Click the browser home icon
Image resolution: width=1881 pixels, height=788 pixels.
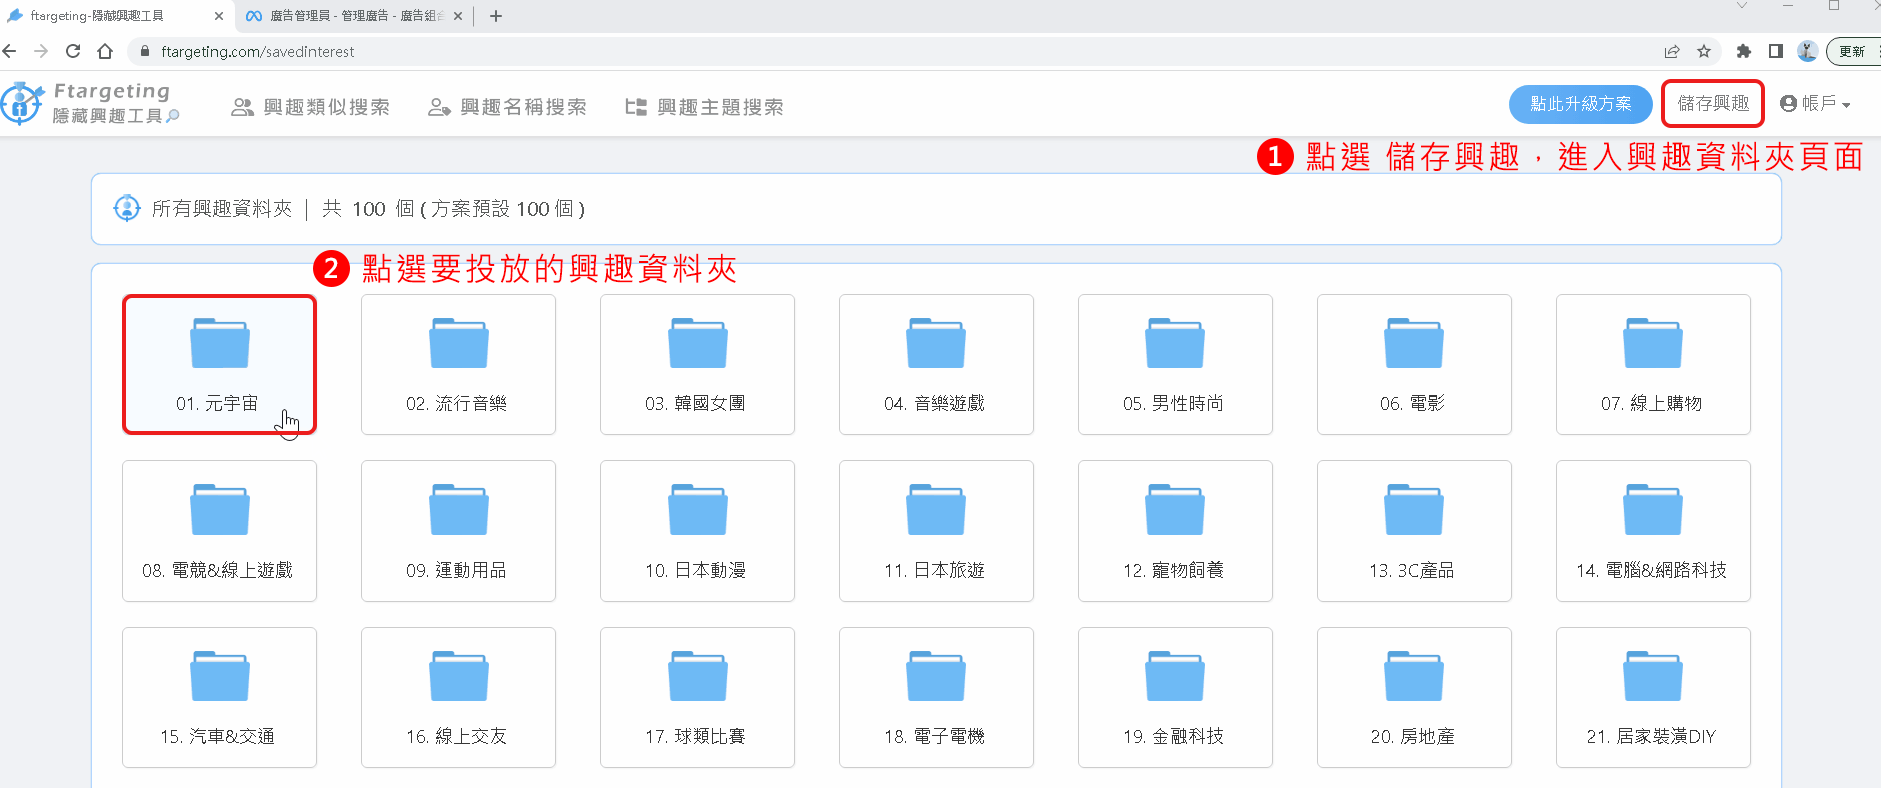coord(105,51)
